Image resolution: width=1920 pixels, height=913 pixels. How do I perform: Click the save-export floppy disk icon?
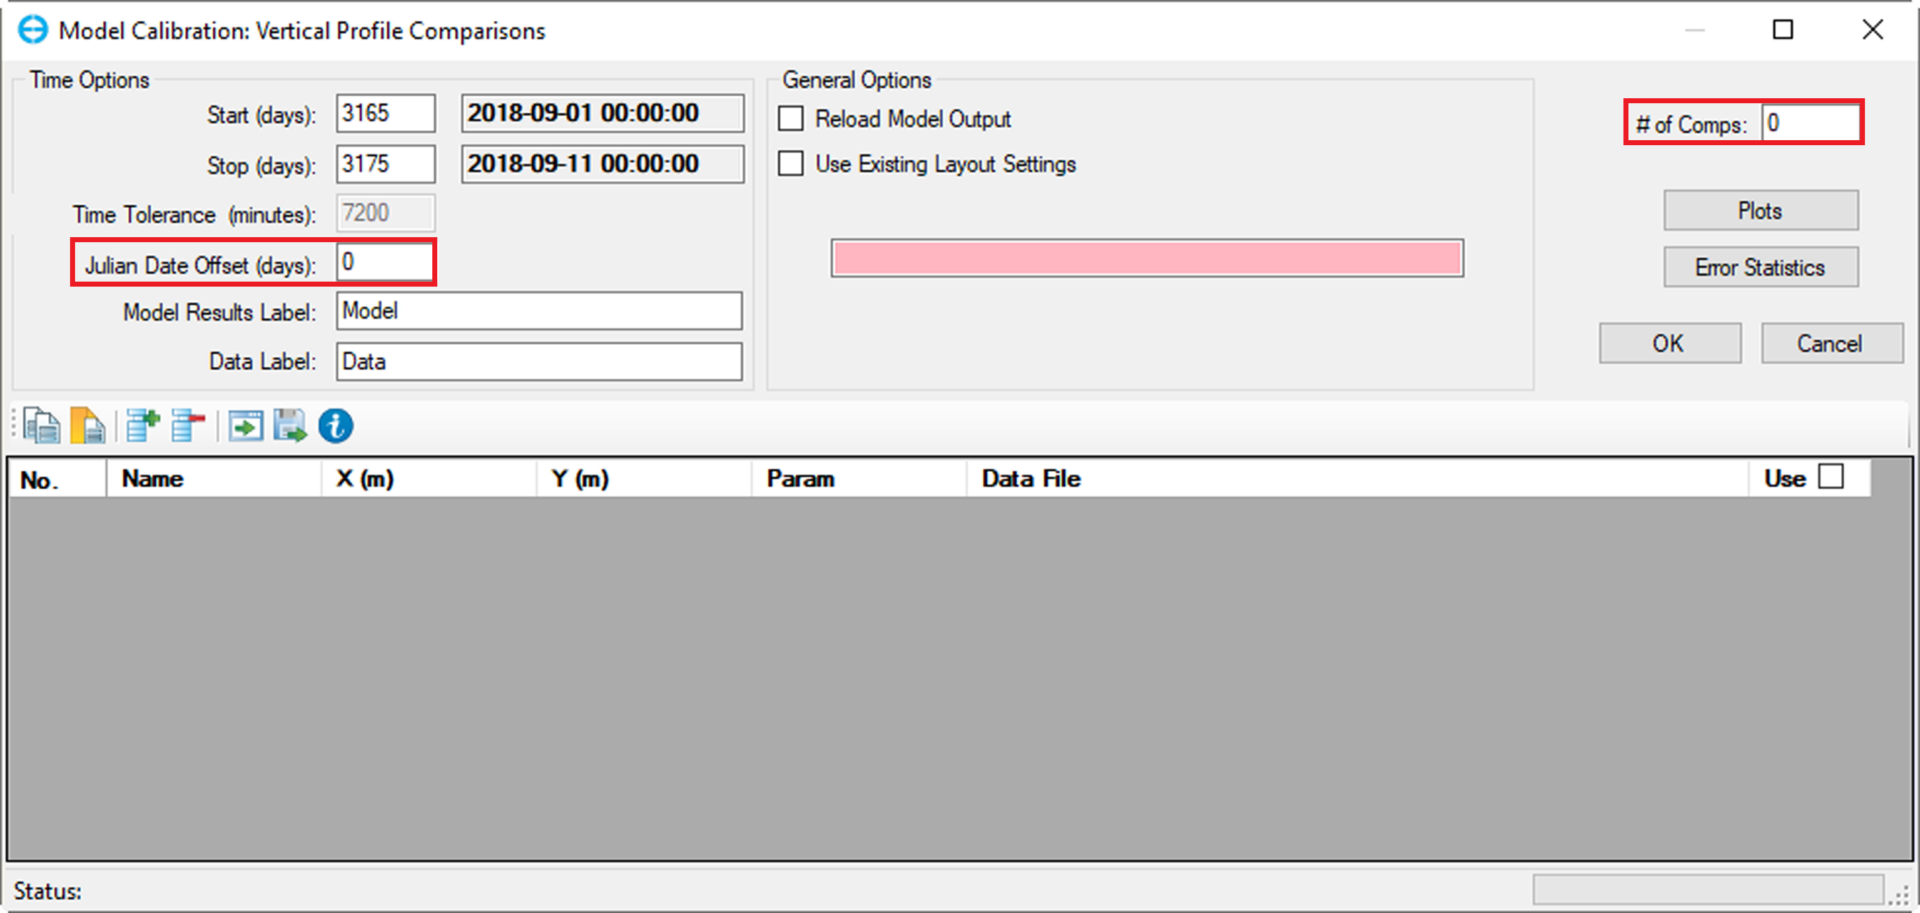[290, 426]
